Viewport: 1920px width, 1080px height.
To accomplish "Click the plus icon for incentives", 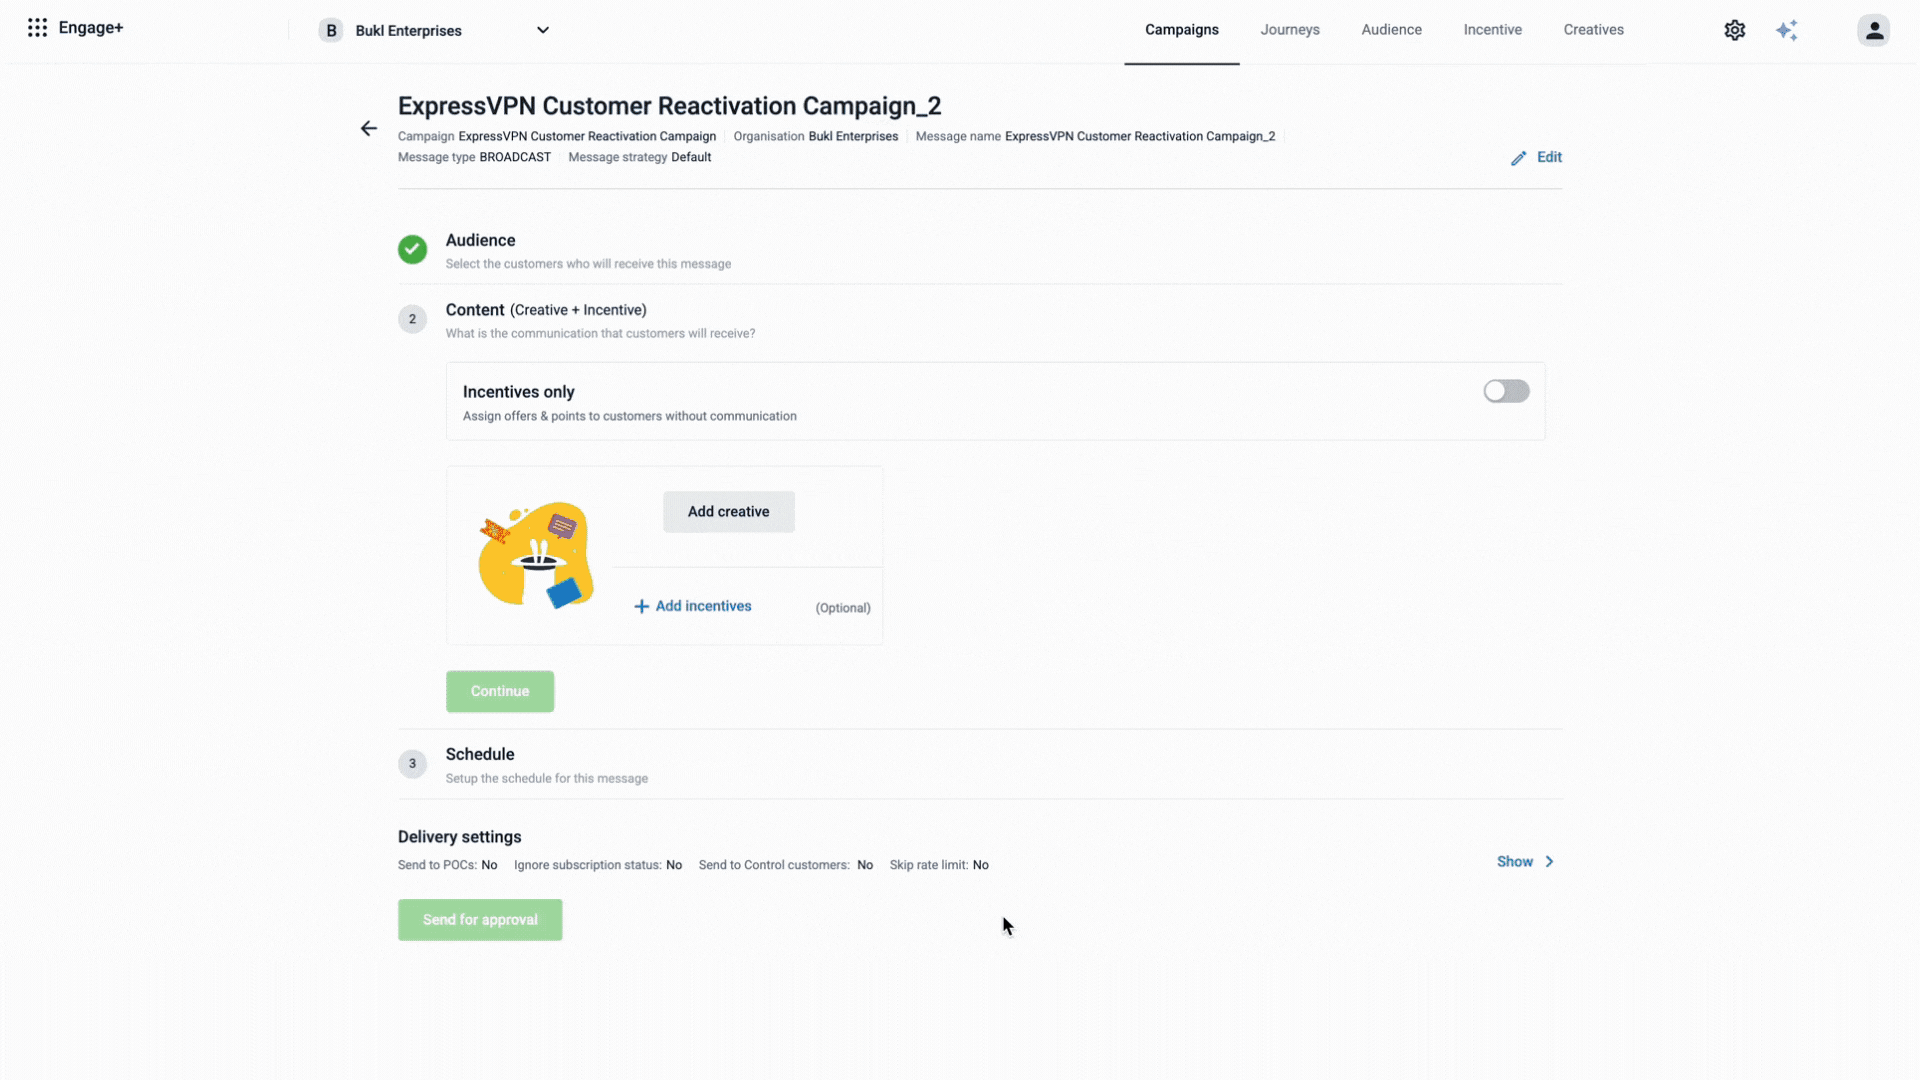I will 641,607.
